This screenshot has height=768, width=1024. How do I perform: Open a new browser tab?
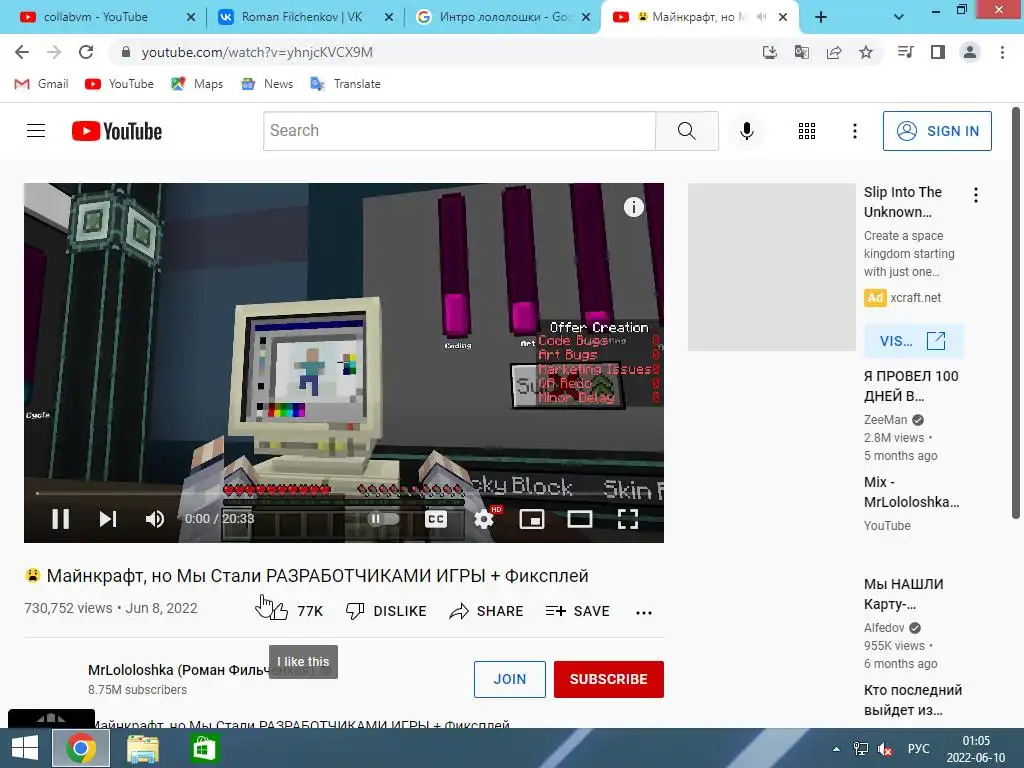tap(821, 18)
